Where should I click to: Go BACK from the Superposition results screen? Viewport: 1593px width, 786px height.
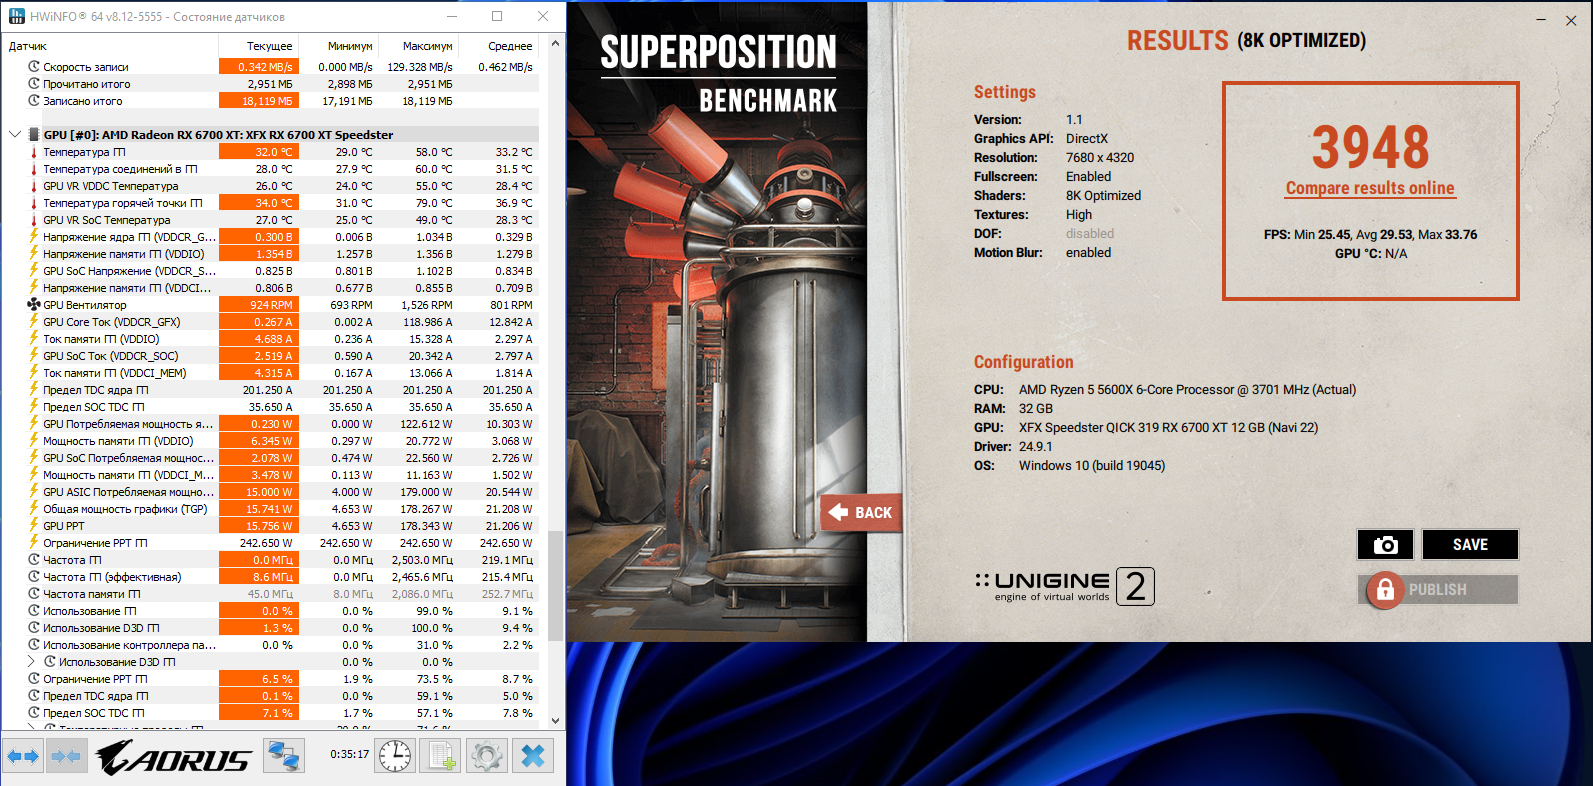click(x=861, y=513)
